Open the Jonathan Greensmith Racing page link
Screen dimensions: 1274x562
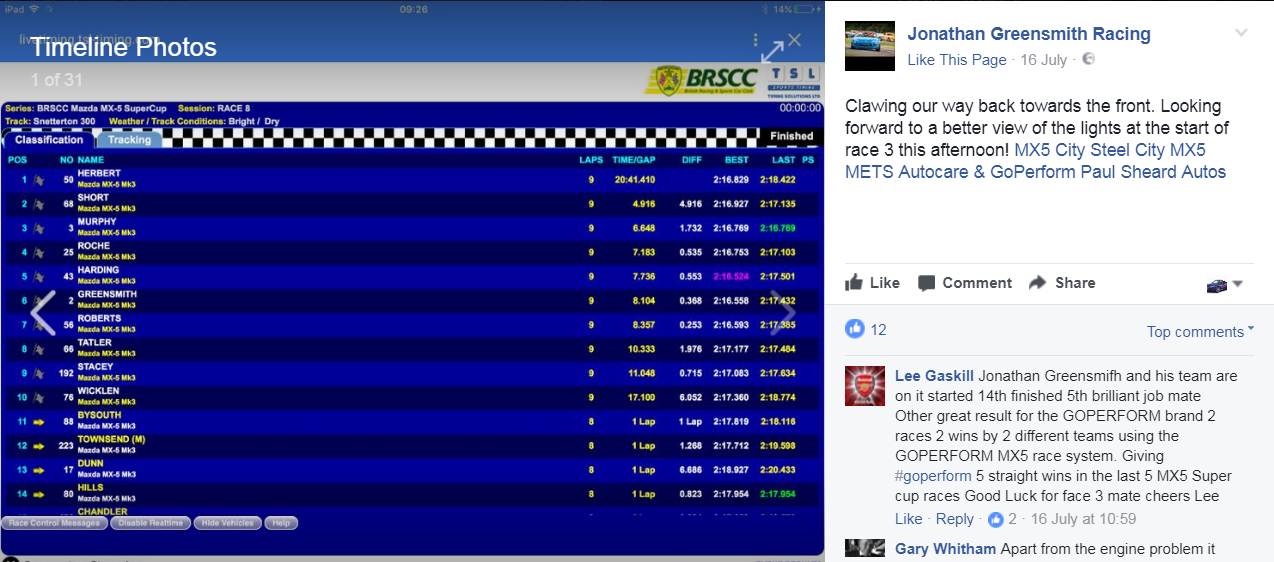[x=1028, y=34]
